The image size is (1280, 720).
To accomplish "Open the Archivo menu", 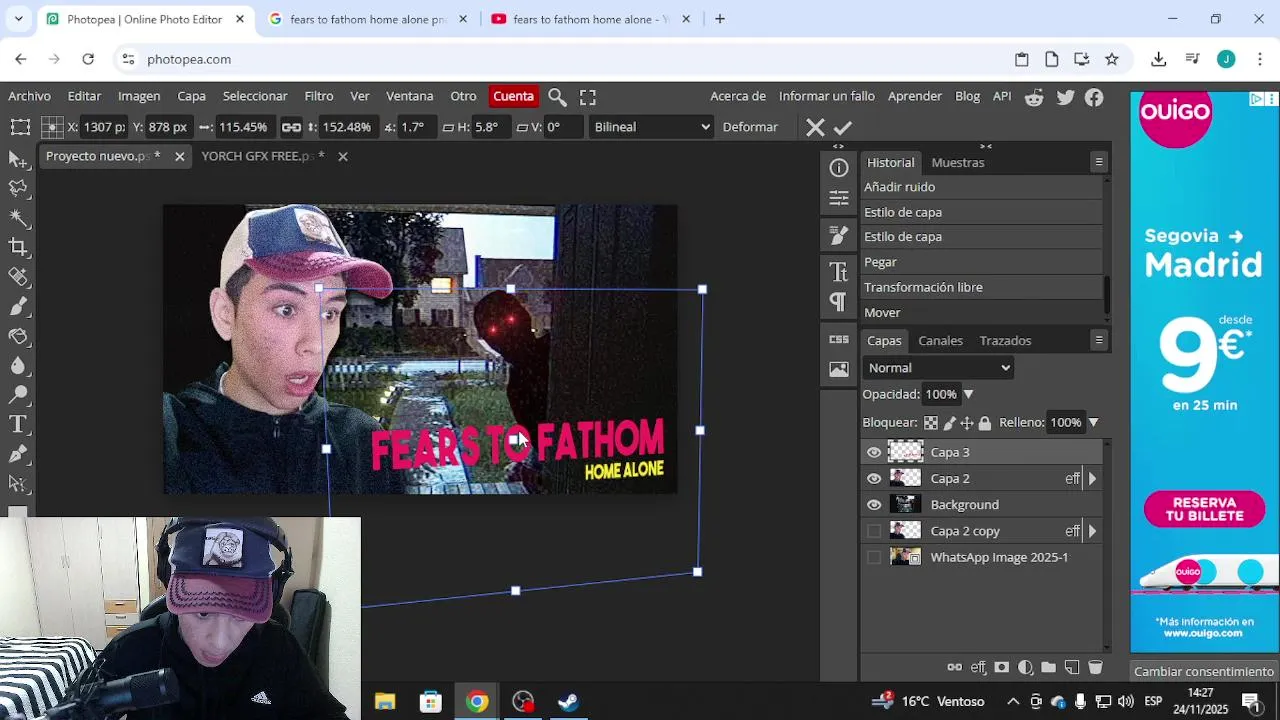I will 30,96.
